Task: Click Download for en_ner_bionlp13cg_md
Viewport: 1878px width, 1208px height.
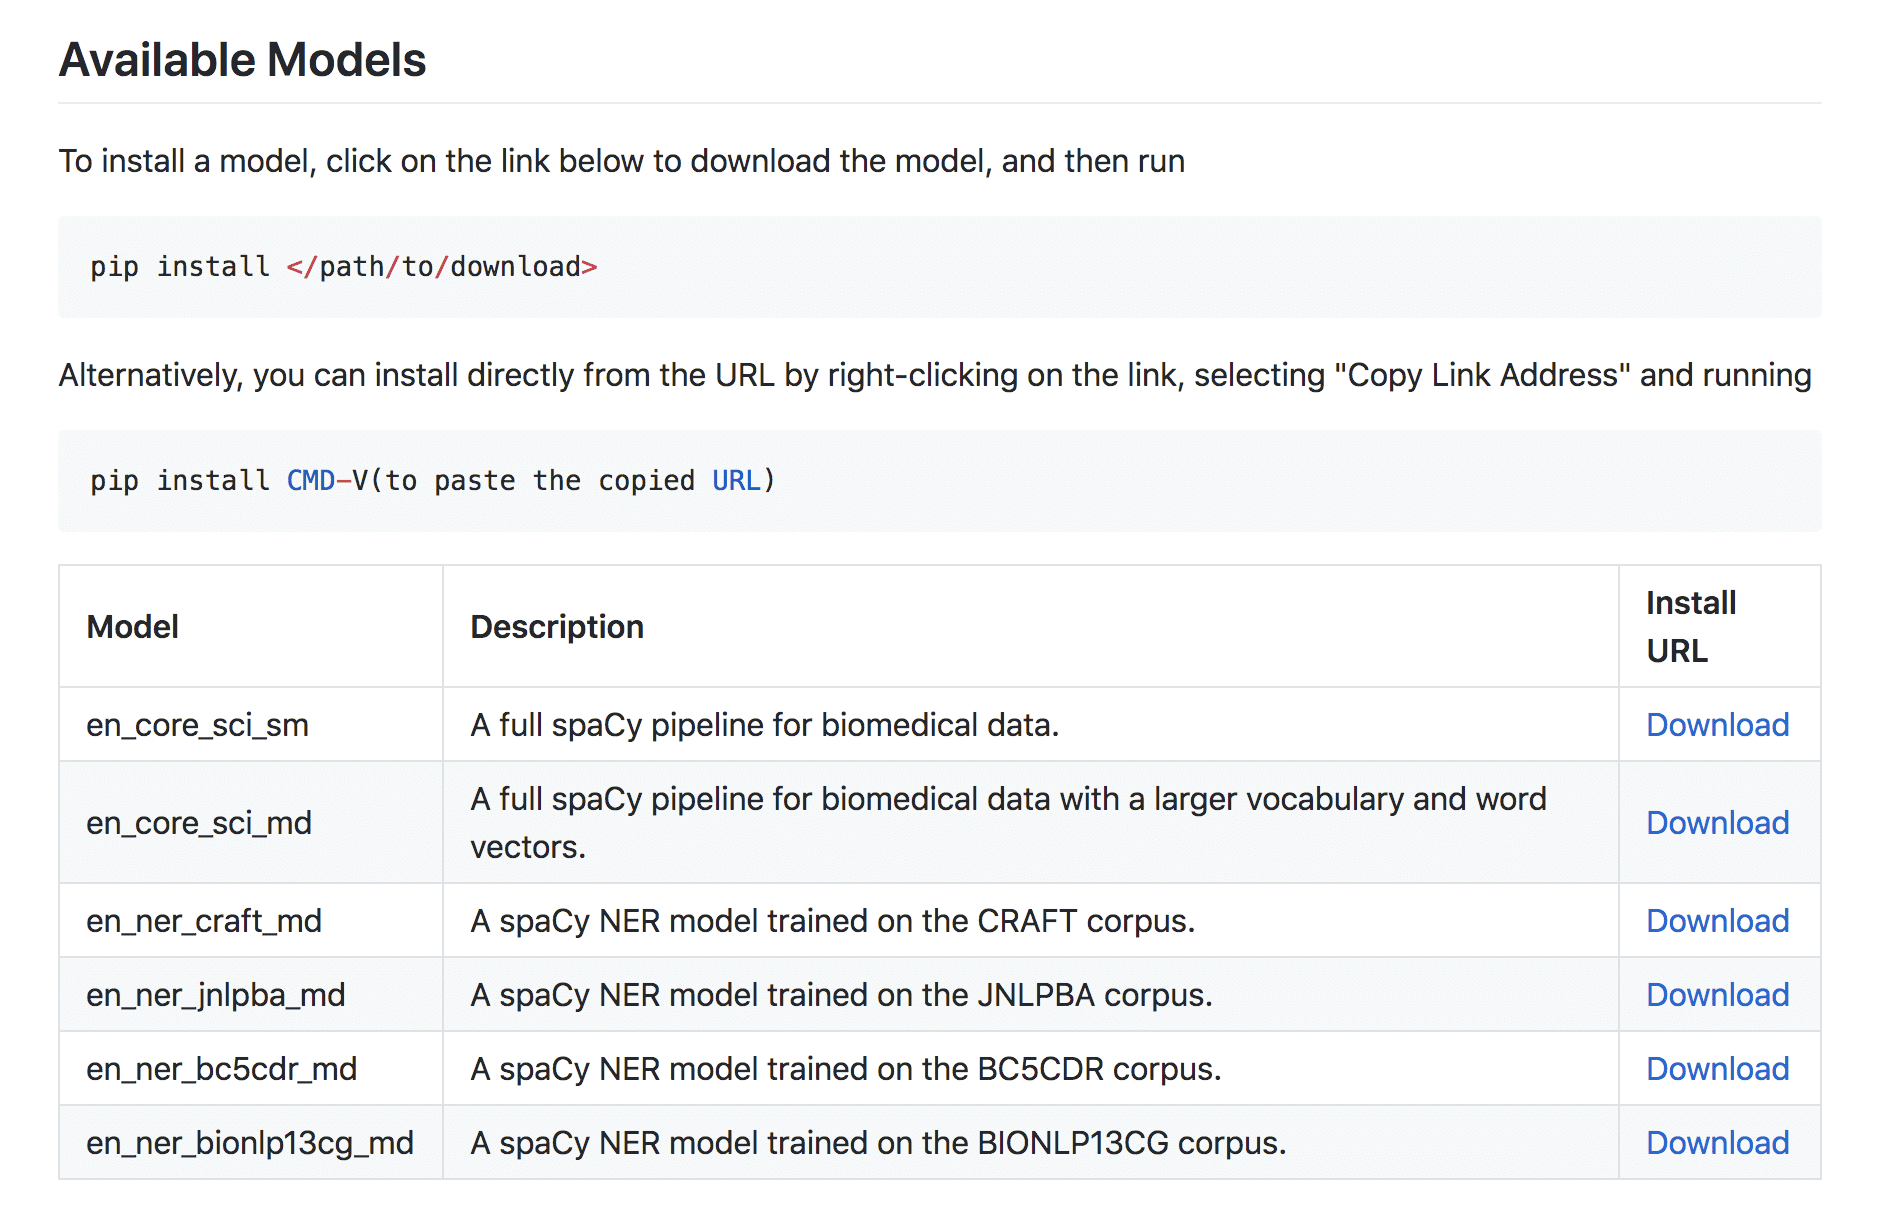Action: click(x=1717, y=1143)
